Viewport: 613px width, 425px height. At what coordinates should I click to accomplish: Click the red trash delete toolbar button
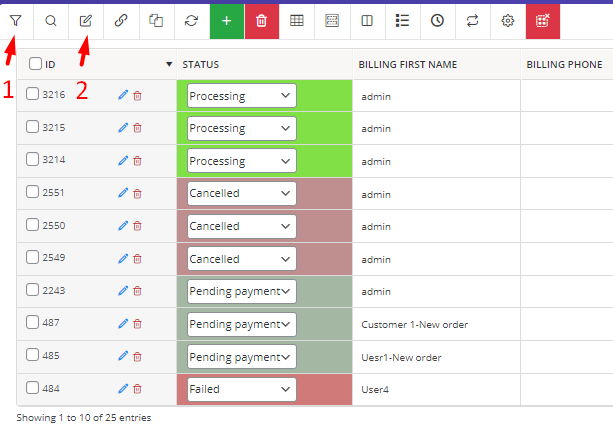[261, 20]
